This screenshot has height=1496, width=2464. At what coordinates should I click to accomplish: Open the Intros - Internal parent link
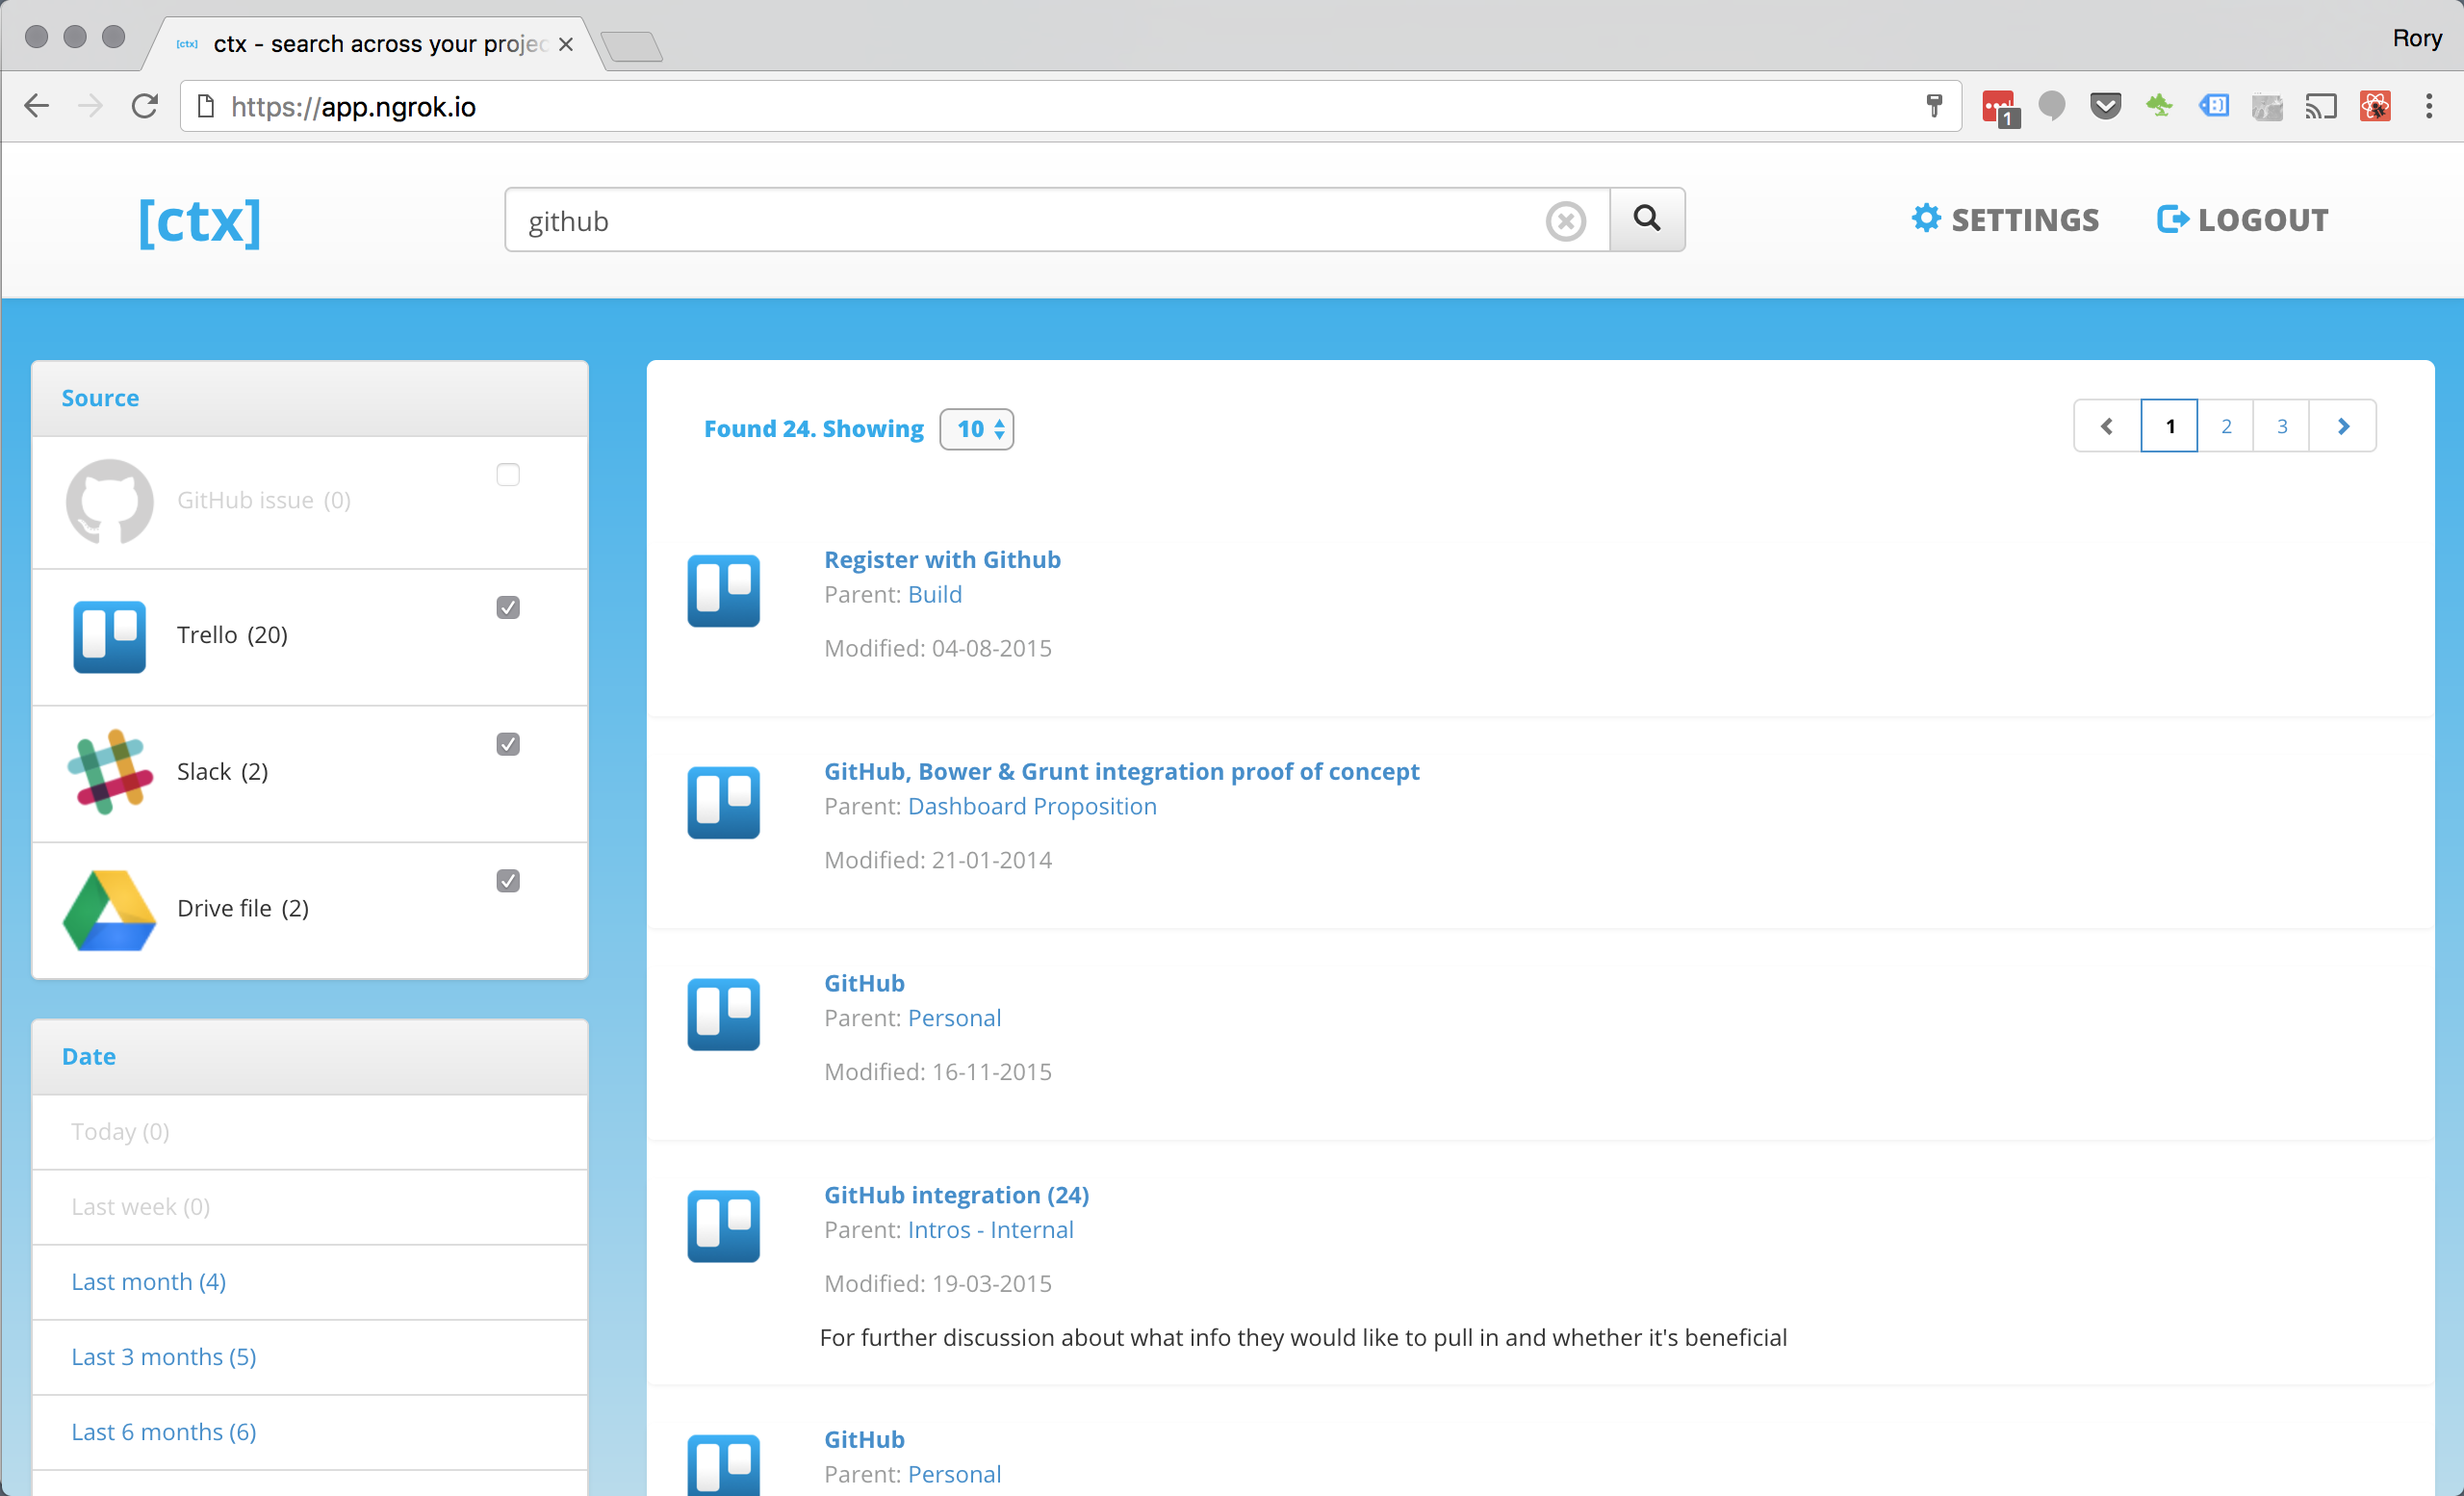991,1230
